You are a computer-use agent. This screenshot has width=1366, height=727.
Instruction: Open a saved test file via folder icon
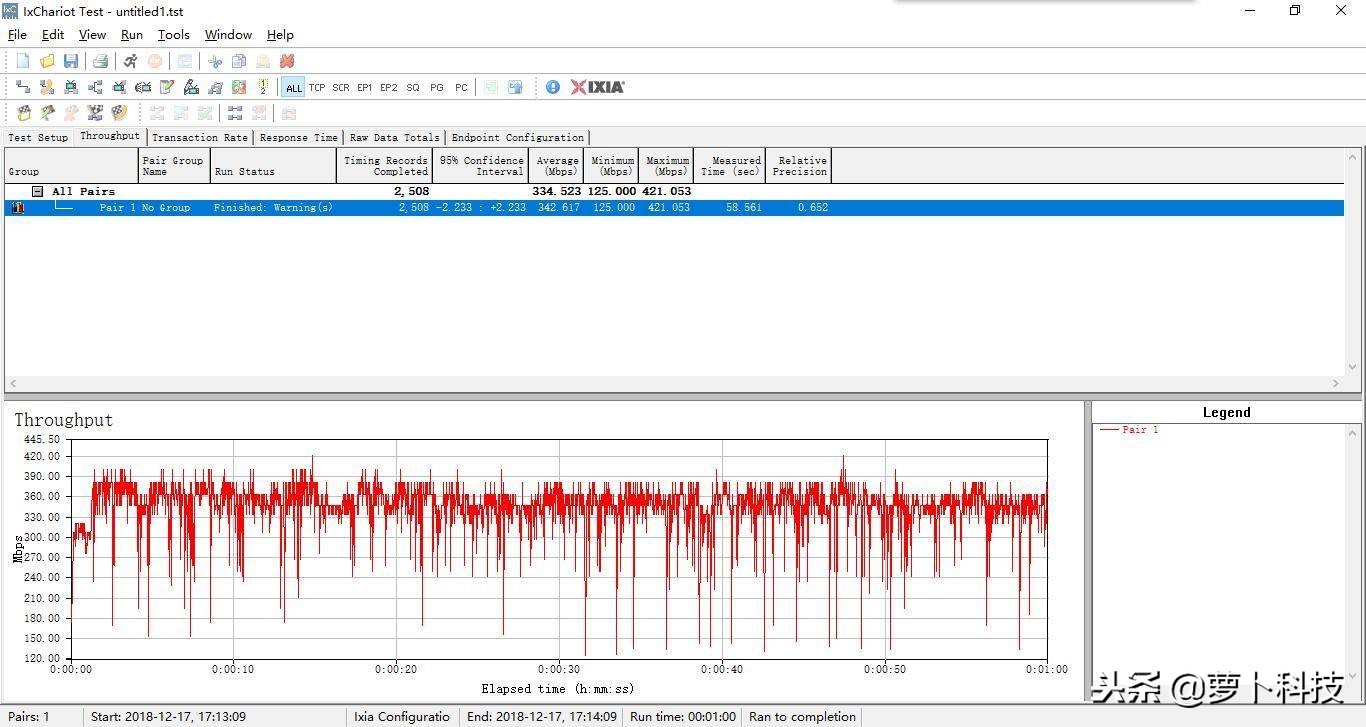(47, 61)
